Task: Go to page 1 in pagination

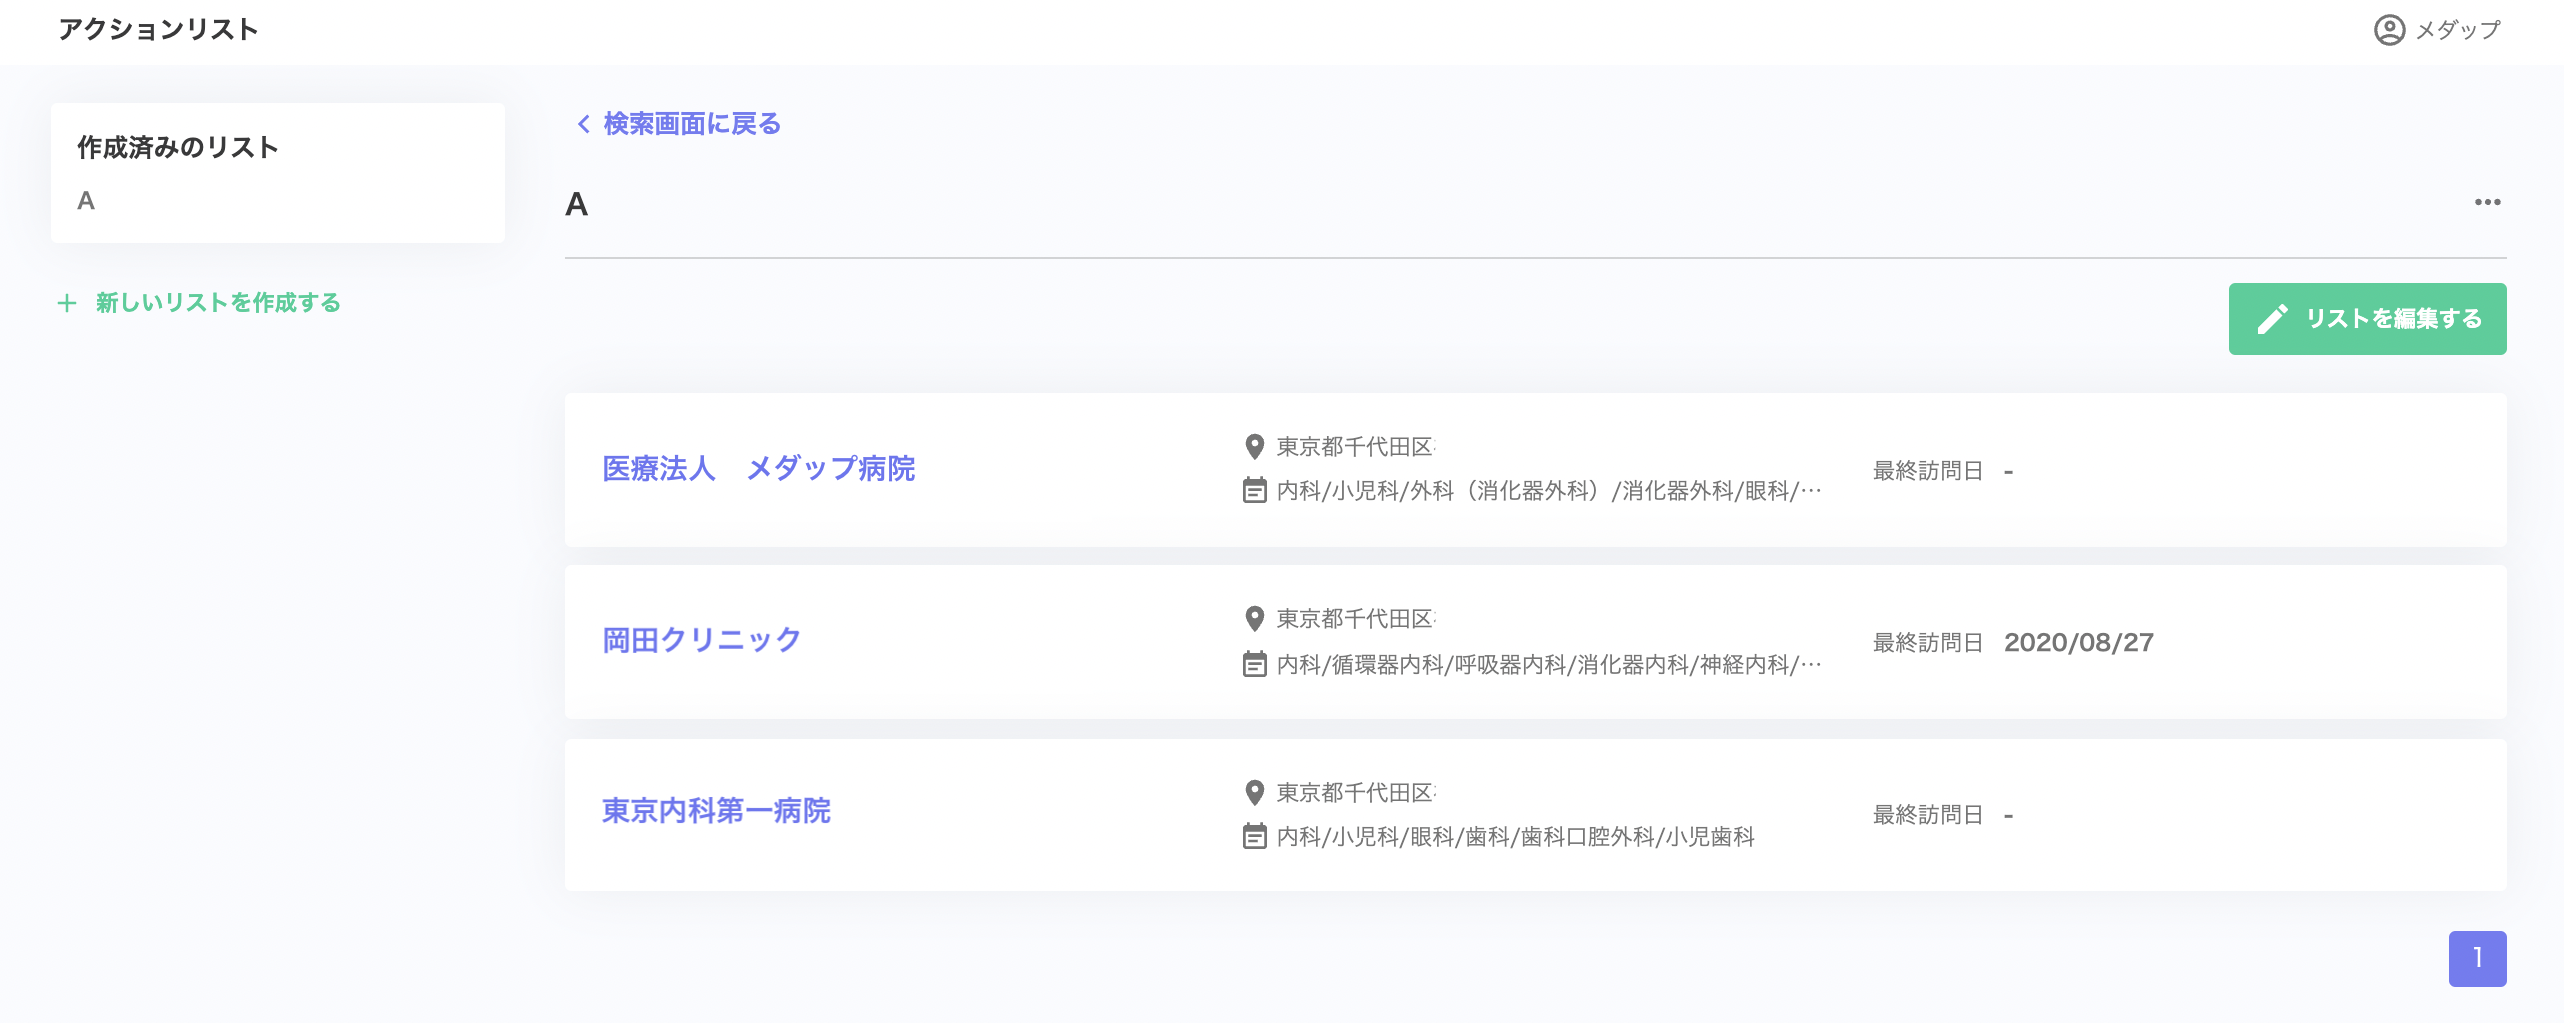Action: tap(2477, 958)
